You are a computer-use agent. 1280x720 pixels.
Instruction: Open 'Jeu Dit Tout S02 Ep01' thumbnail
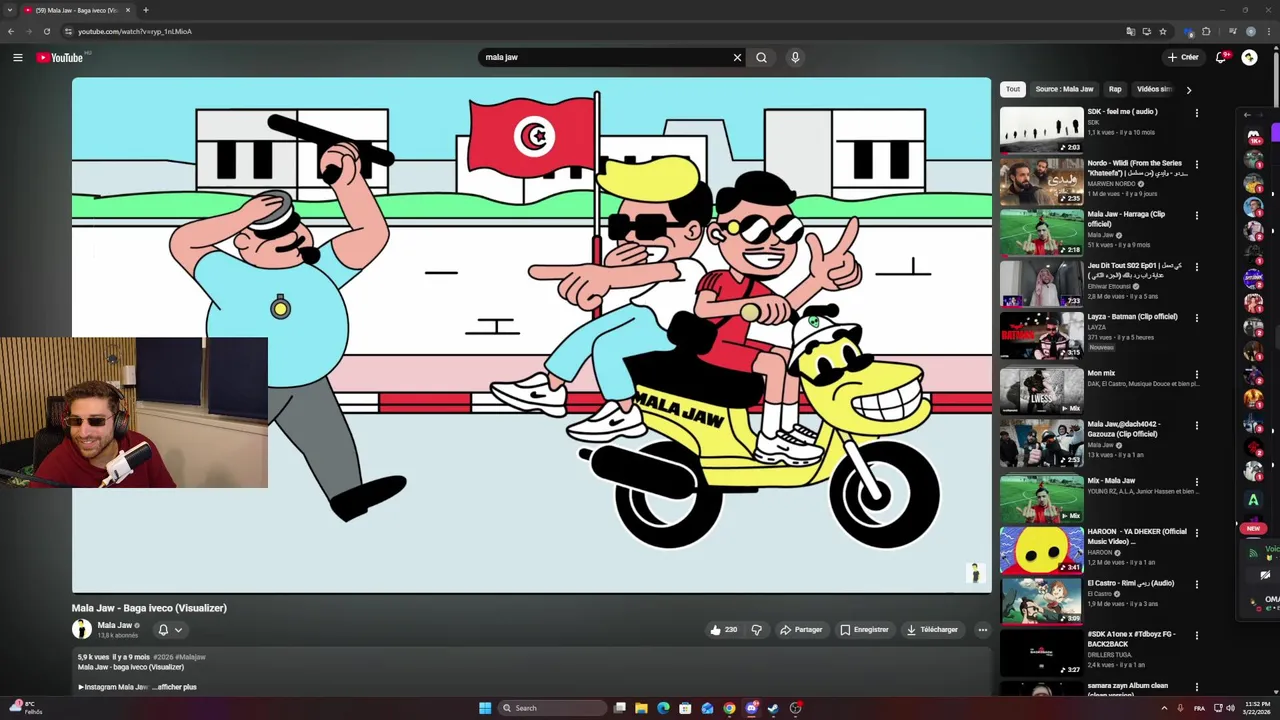(1041, 283)
